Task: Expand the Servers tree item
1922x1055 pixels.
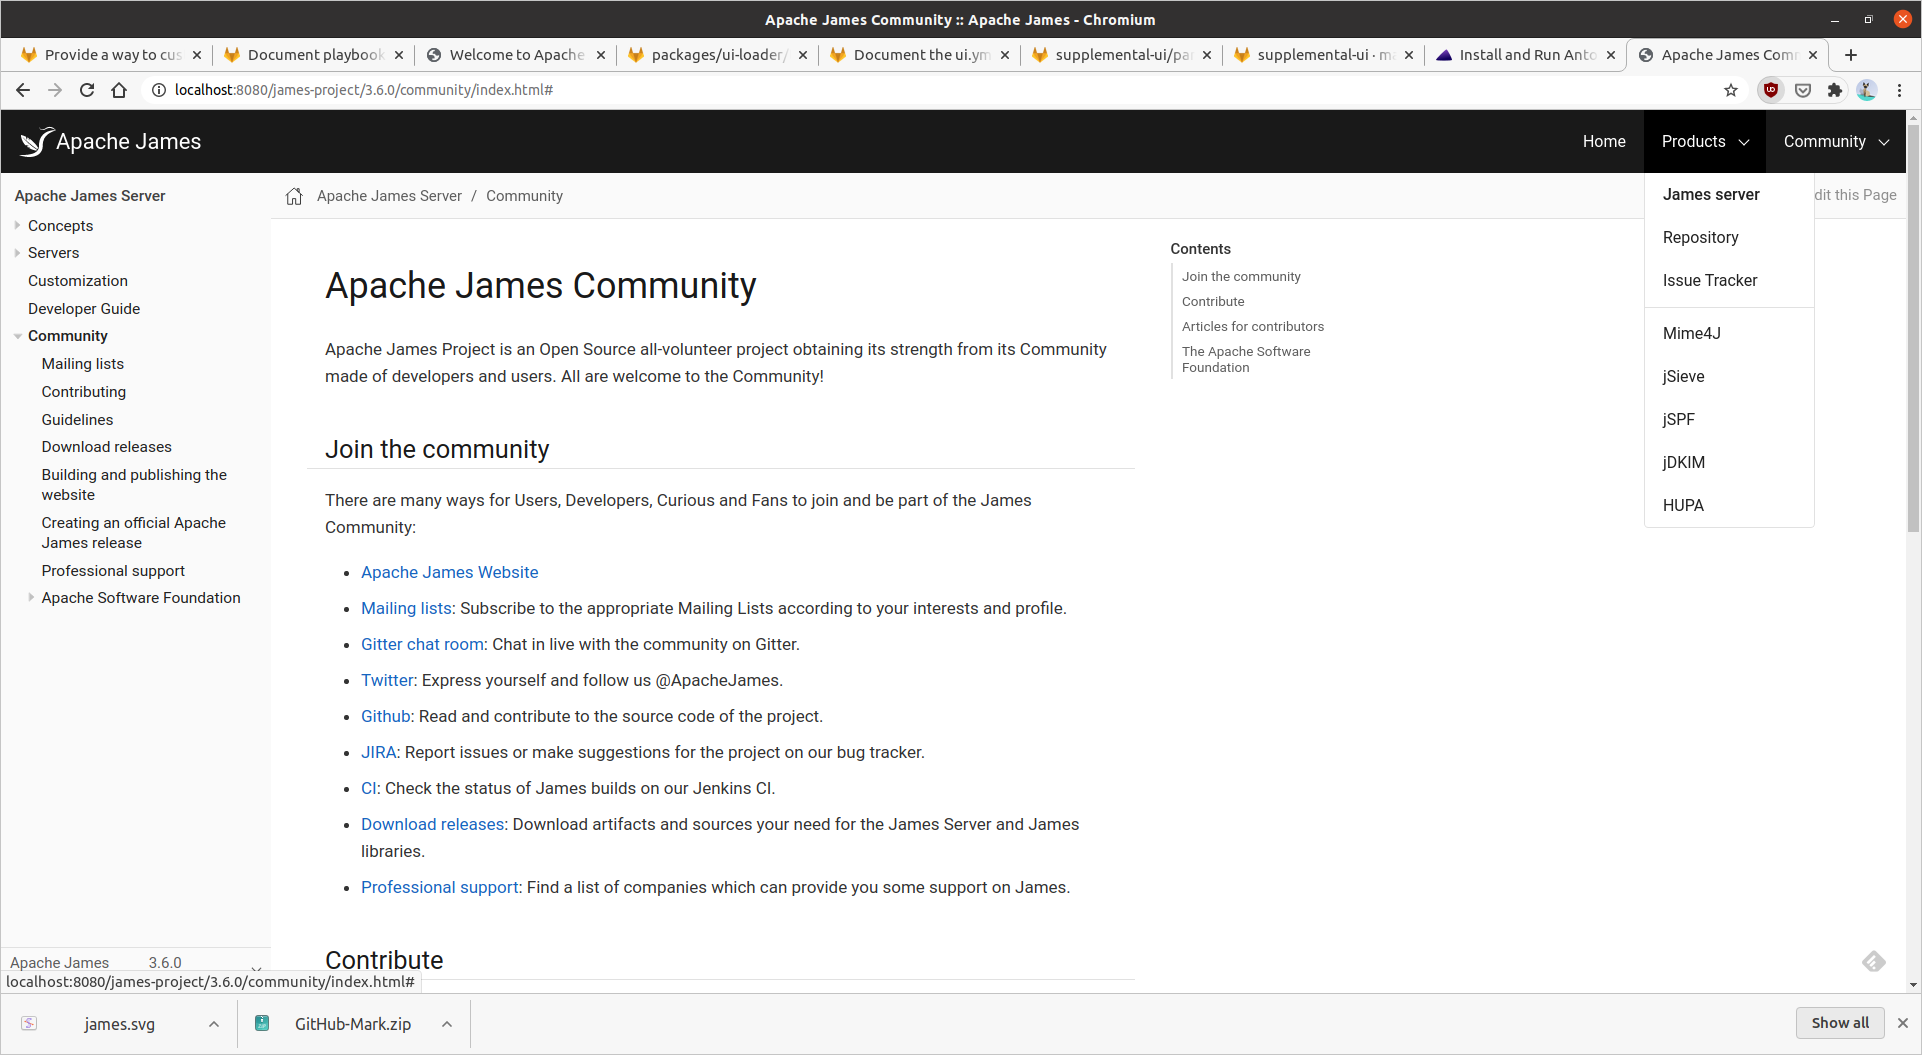Action: click(18, 253)
